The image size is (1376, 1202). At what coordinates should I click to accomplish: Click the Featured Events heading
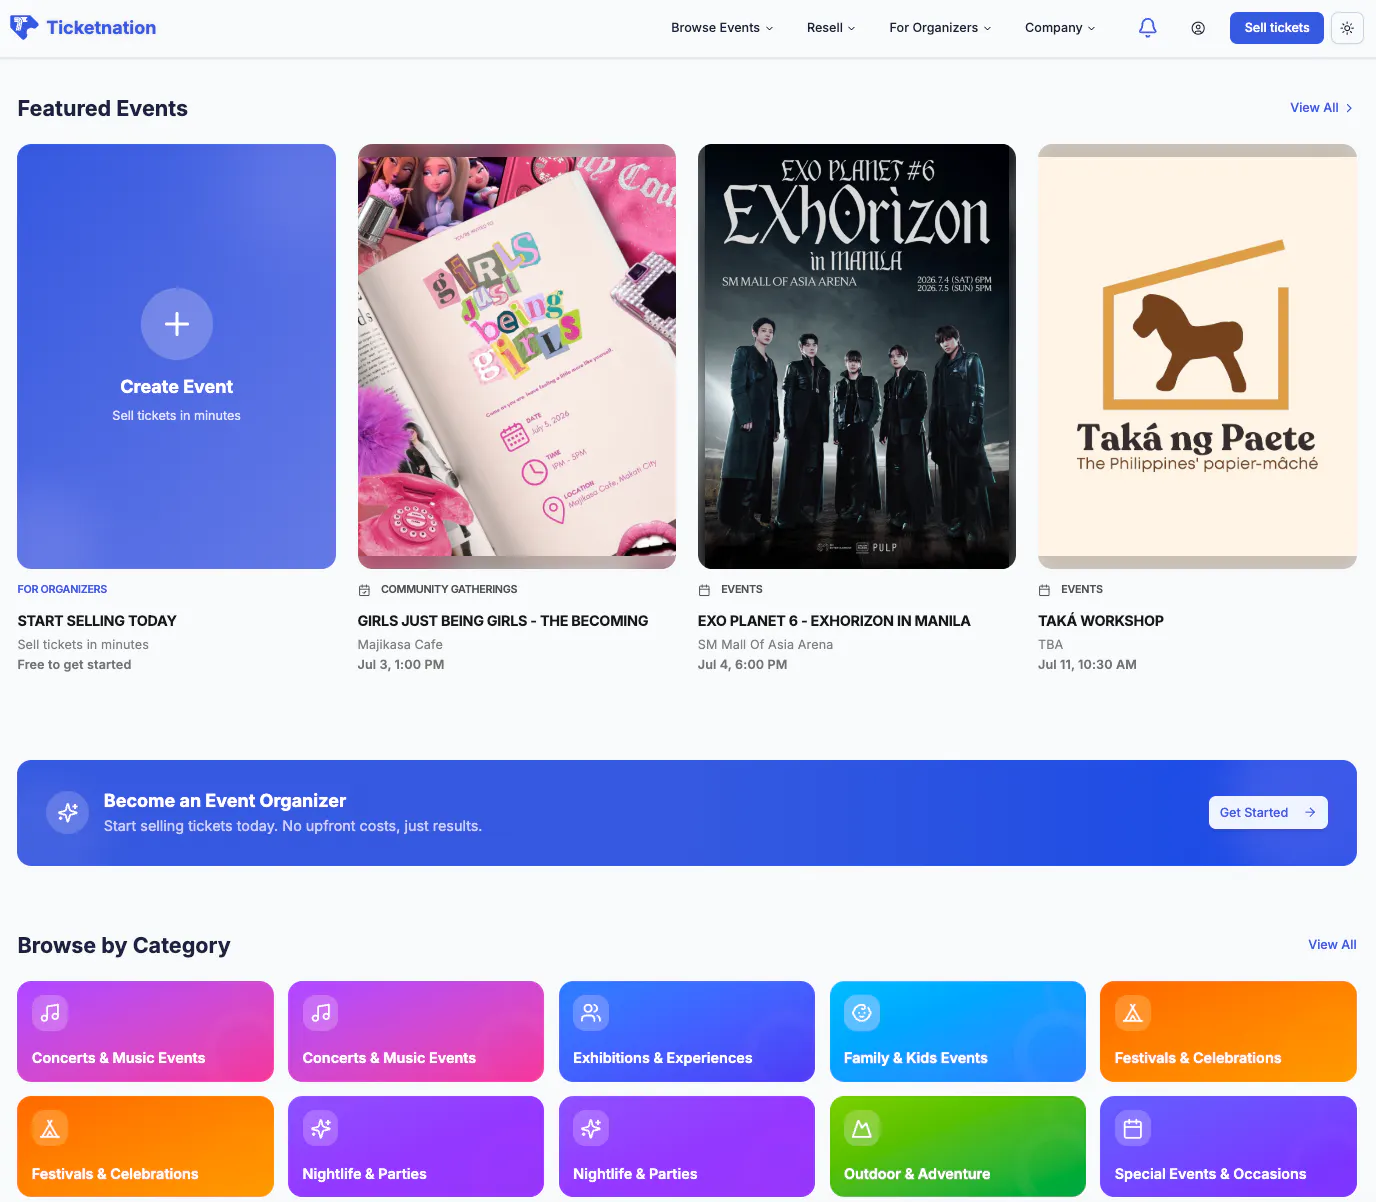[103, 108]
